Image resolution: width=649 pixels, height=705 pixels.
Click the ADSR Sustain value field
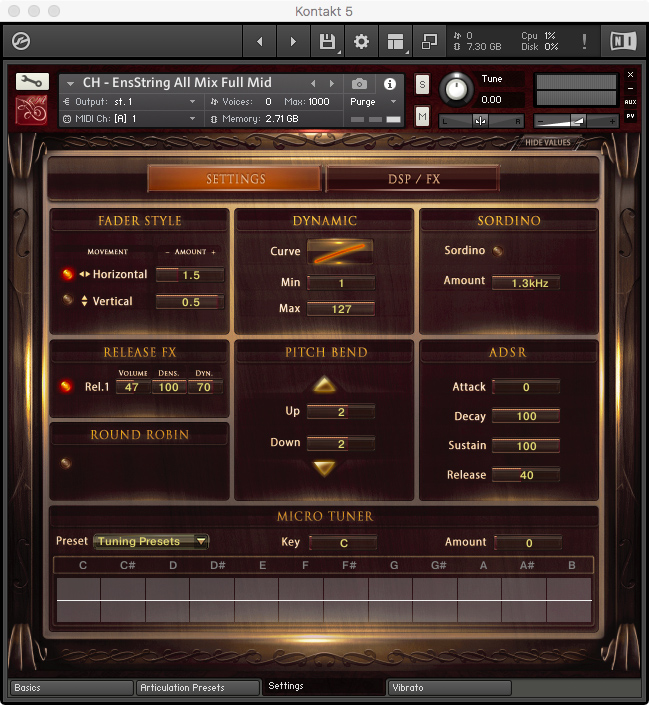click(526, 446)
